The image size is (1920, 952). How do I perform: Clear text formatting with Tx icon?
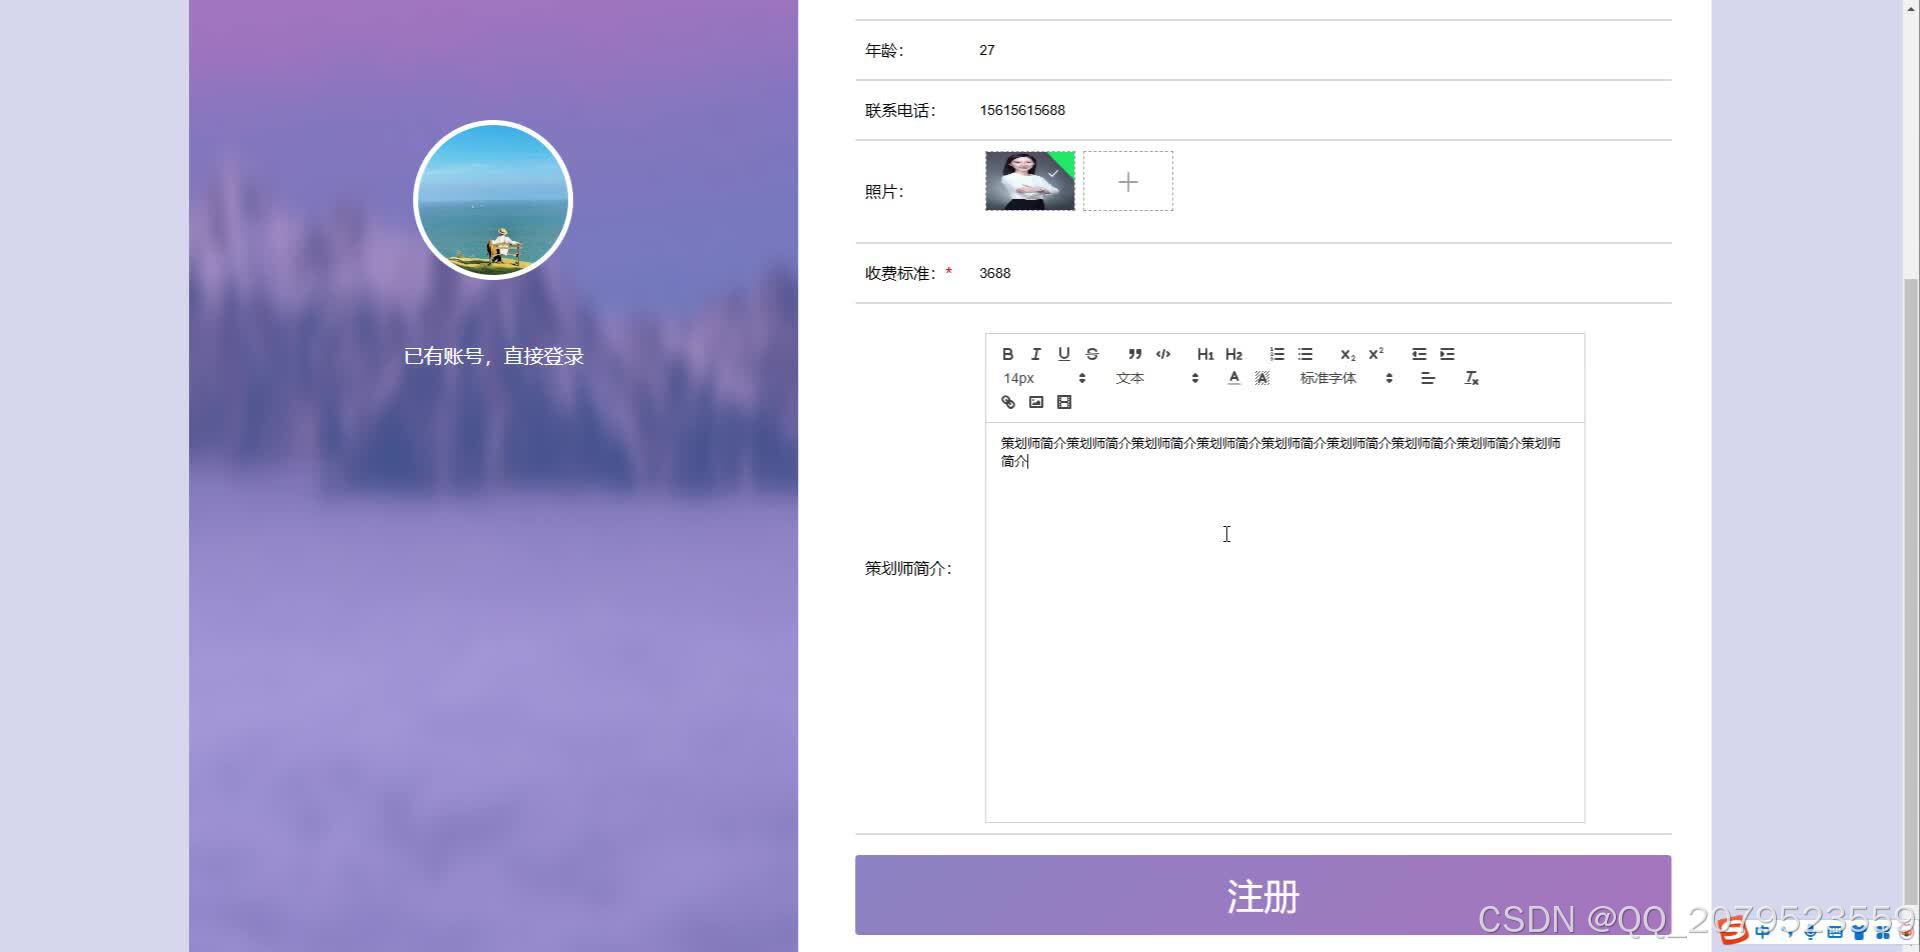point(1471,378)
